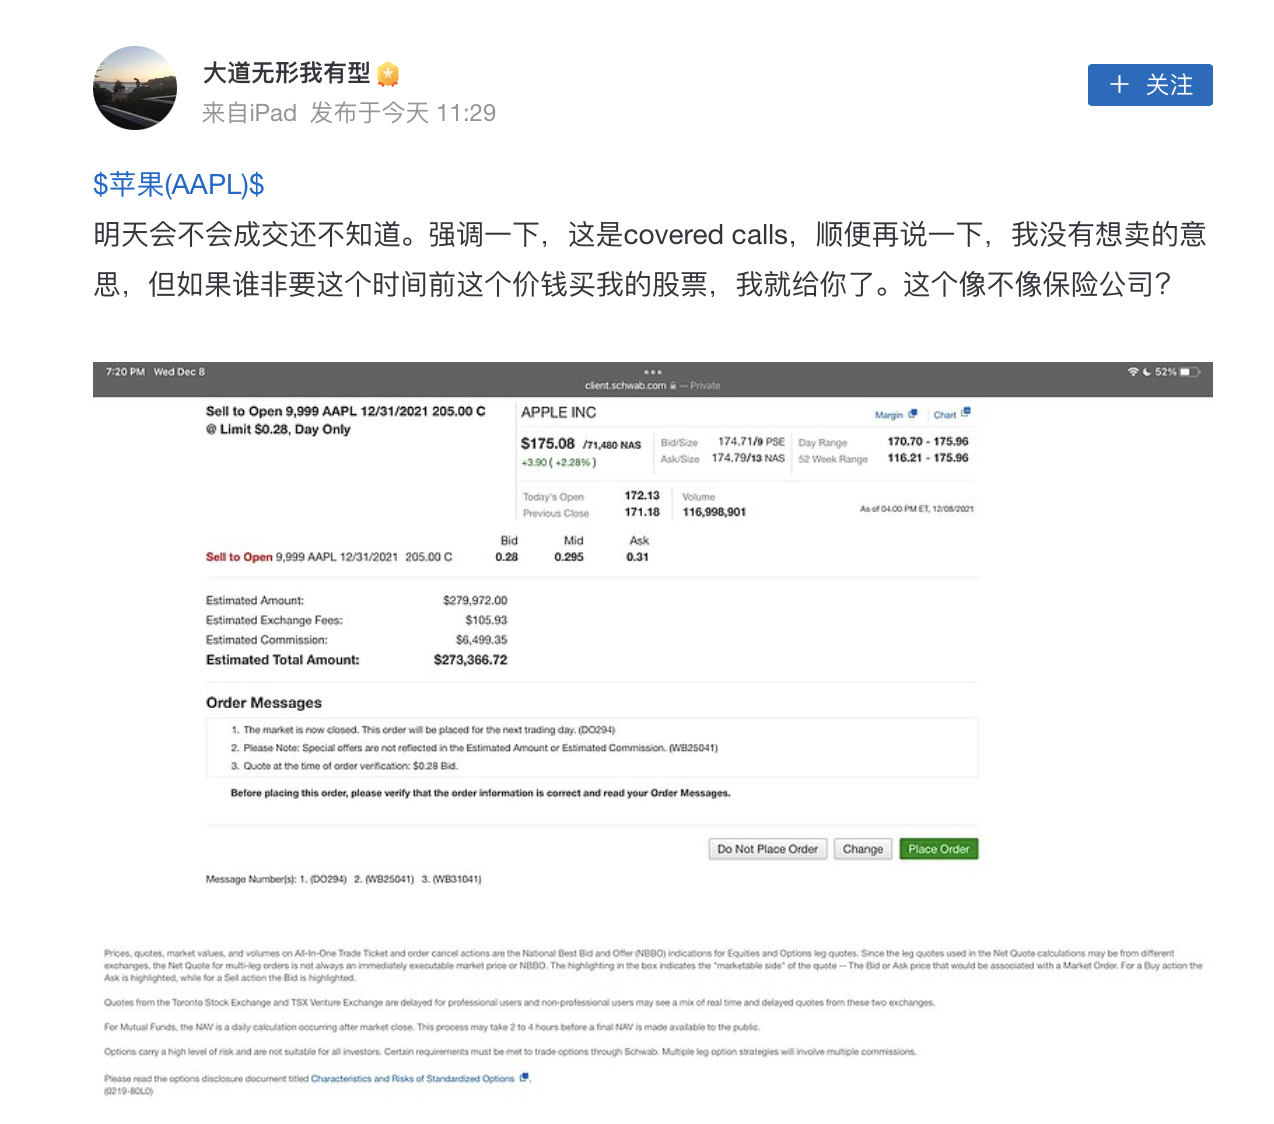Click the Bid value 0.28

507,557
